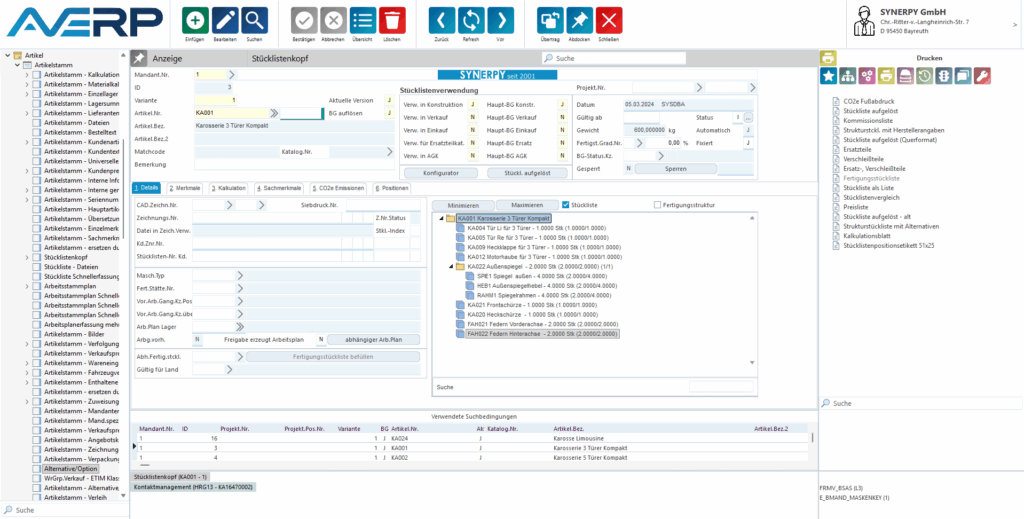Collapse the Artikelstamm tree node in the sidebar
The width and height of the screenshot is (1024, 519).
(18, 64)
